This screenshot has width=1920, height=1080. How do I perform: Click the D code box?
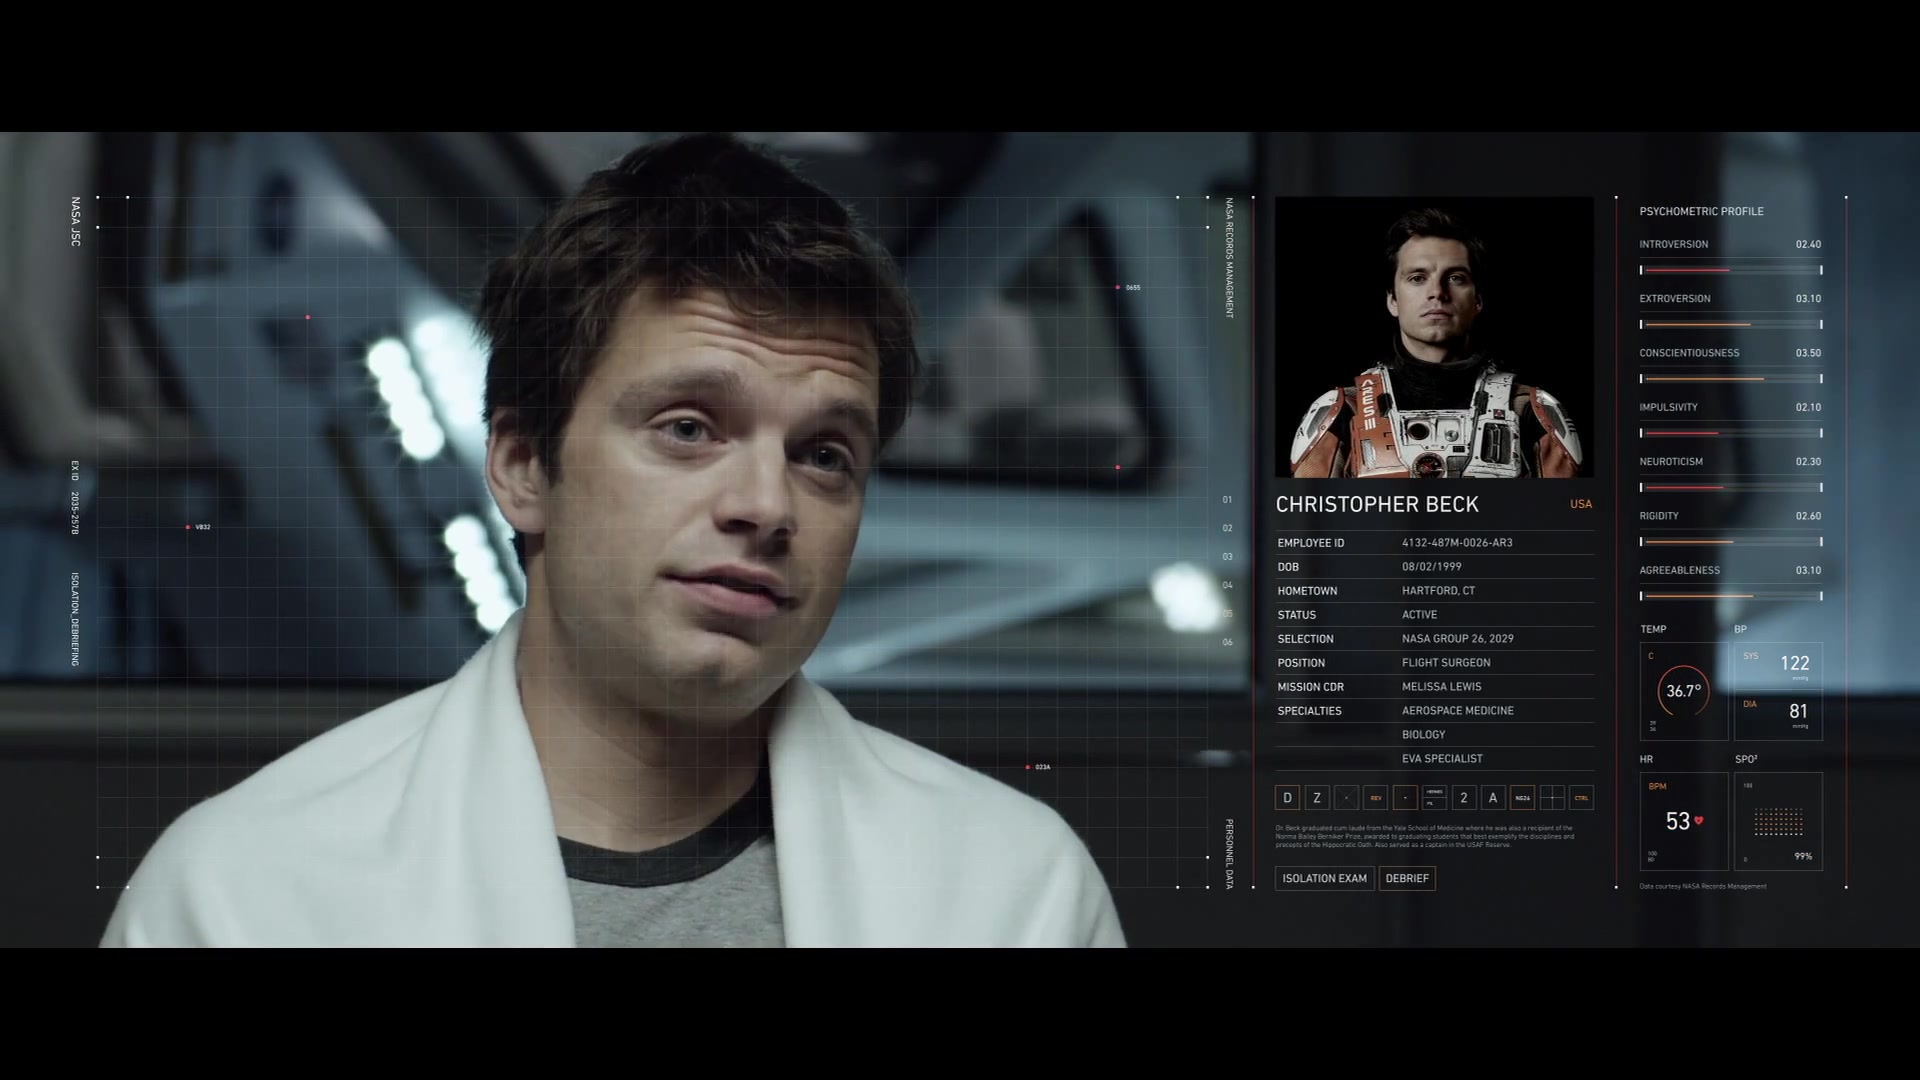[1287, 798]
